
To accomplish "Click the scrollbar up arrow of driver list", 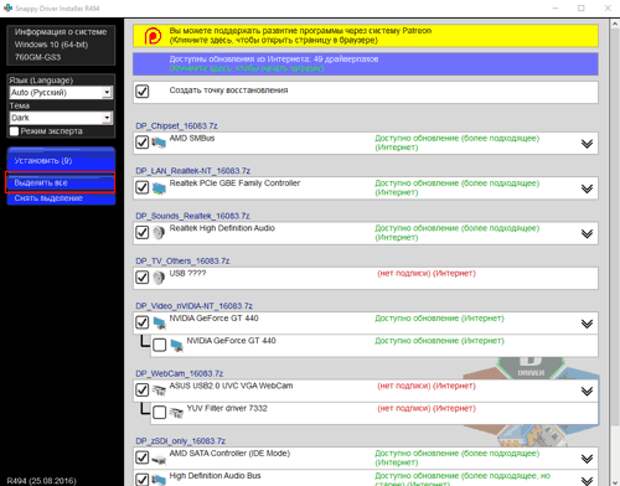I will 615,24.
